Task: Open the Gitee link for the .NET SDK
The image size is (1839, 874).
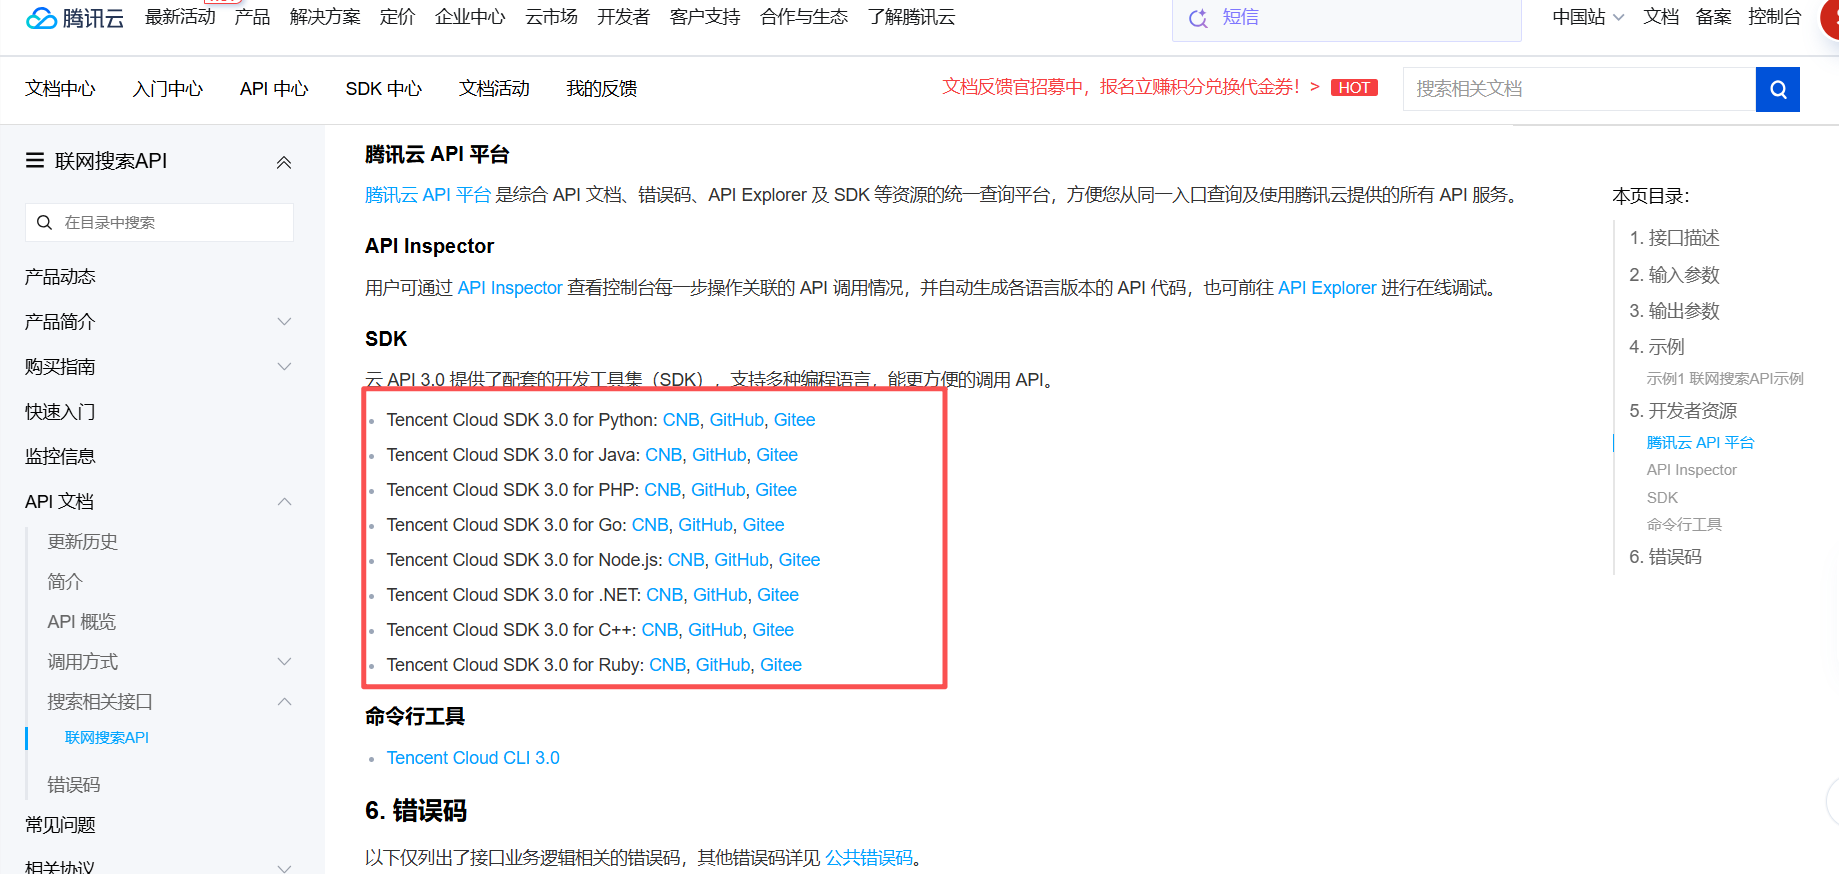Action: 778,595
